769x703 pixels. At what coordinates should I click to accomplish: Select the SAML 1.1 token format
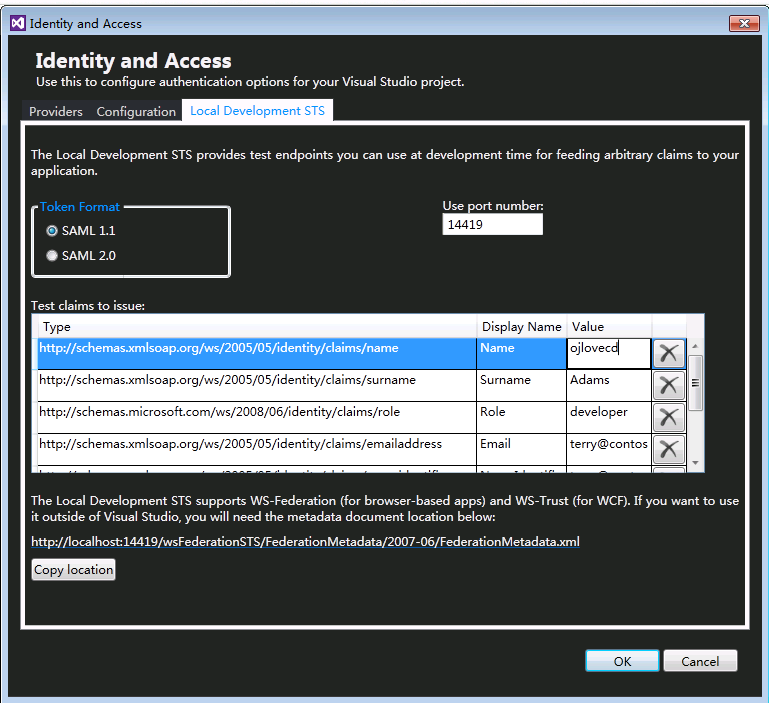81,231
